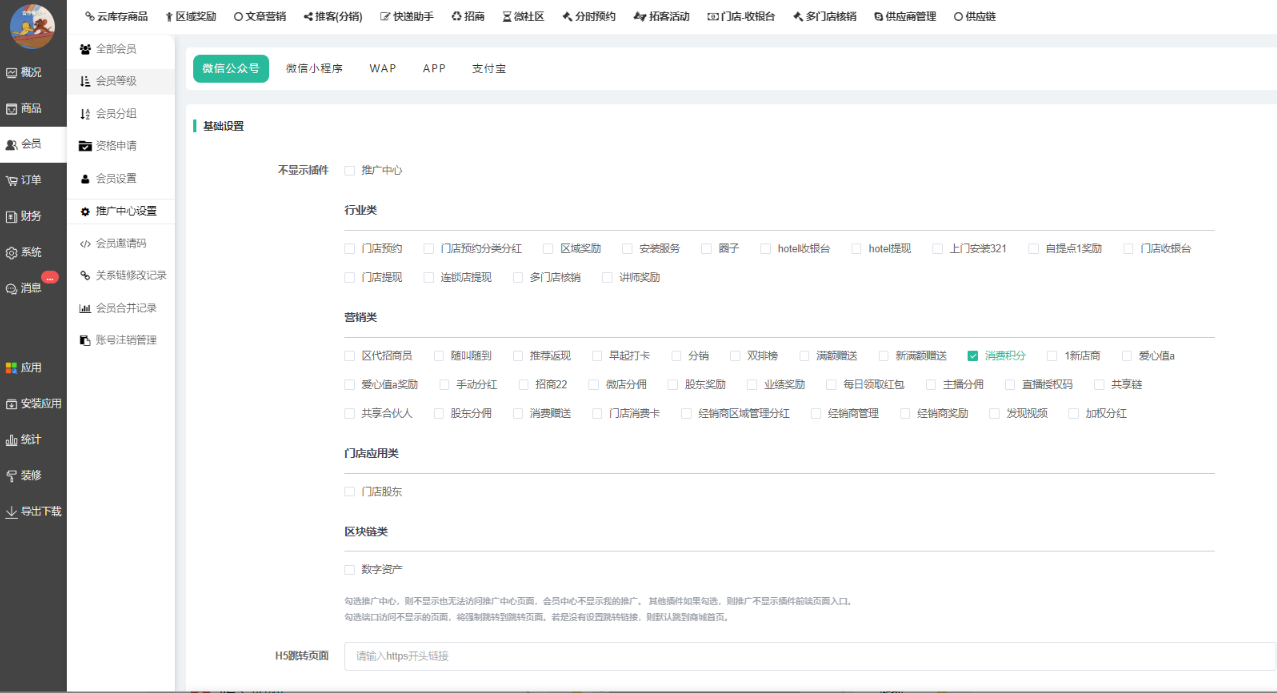Open 概况 overview icon in sidebar
The height and width of the screenshot is (693, 1277).
pos(12,72)
